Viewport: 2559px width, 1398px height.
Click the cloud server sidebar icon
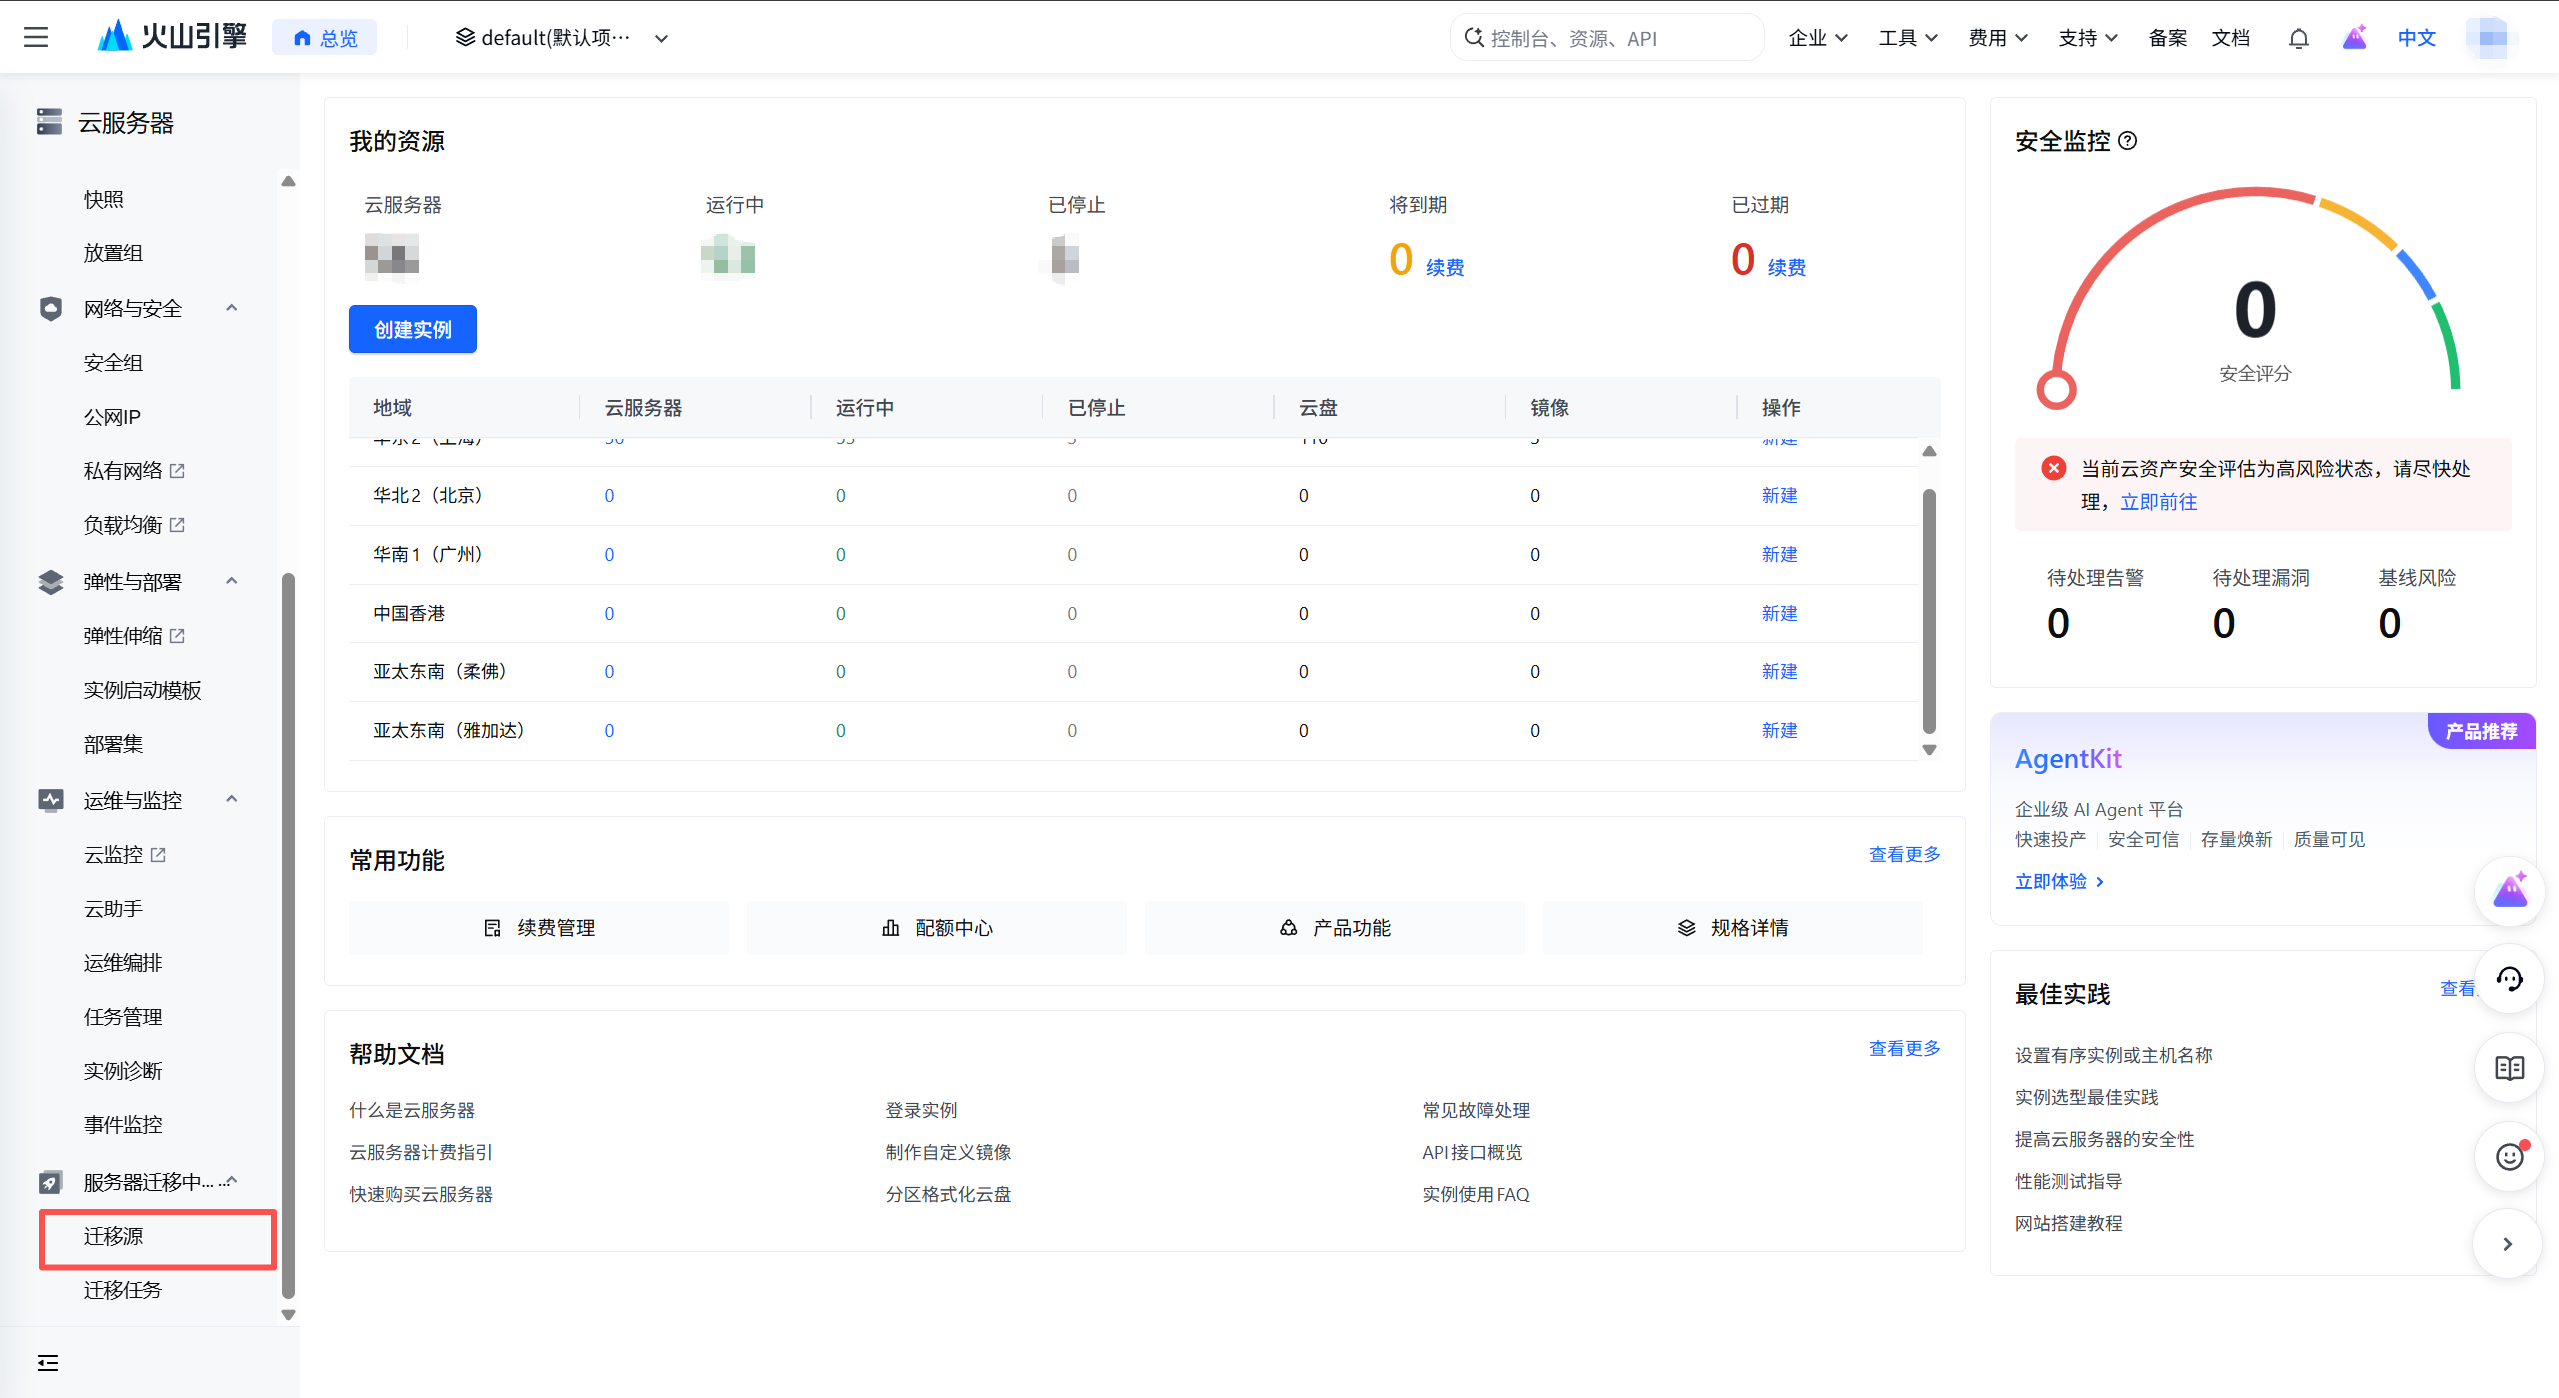pos(49,122)
